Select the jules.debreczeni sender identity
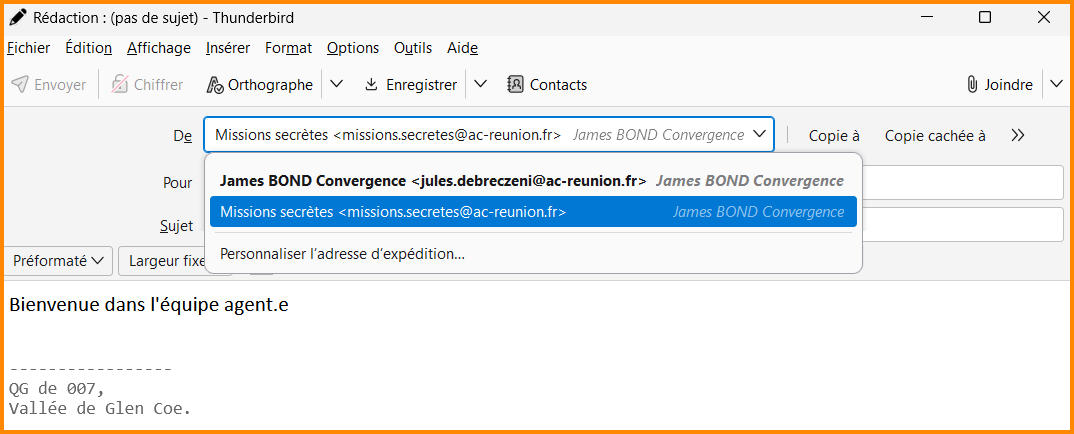Image resolution: width=1074 pixels, height=434 pixels. 532,181
